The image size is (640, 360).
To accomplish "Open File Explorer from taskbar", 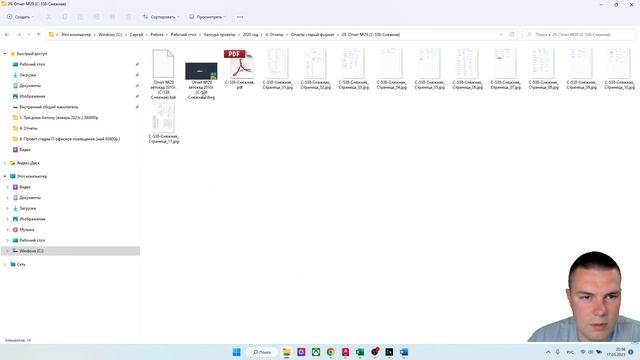I will (x=287, y=352).
